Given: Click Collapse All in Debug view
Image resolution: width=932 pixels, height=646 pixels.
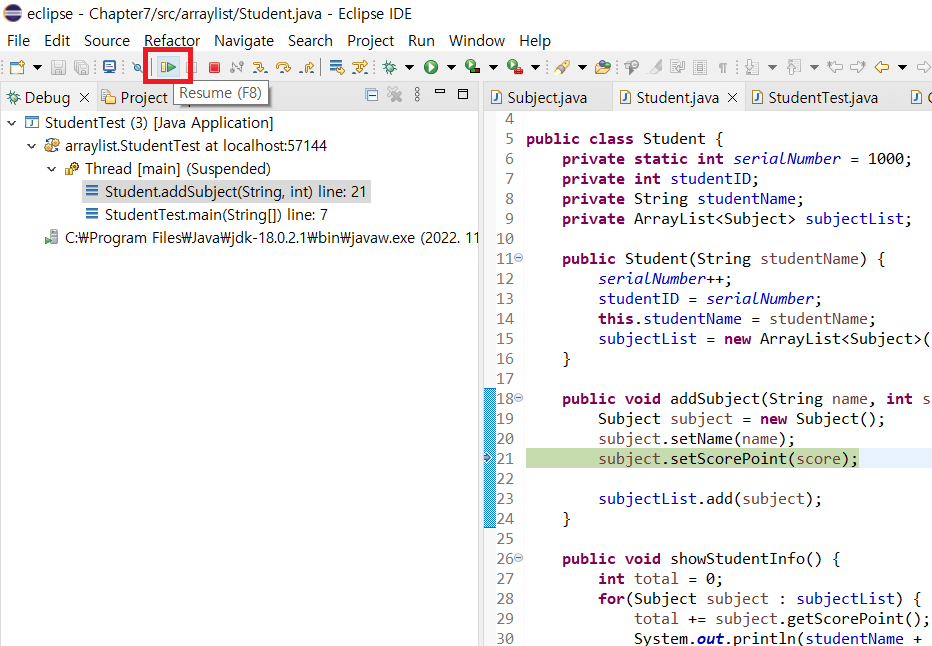Looking at the screenshot, I should tap(371, 94).
